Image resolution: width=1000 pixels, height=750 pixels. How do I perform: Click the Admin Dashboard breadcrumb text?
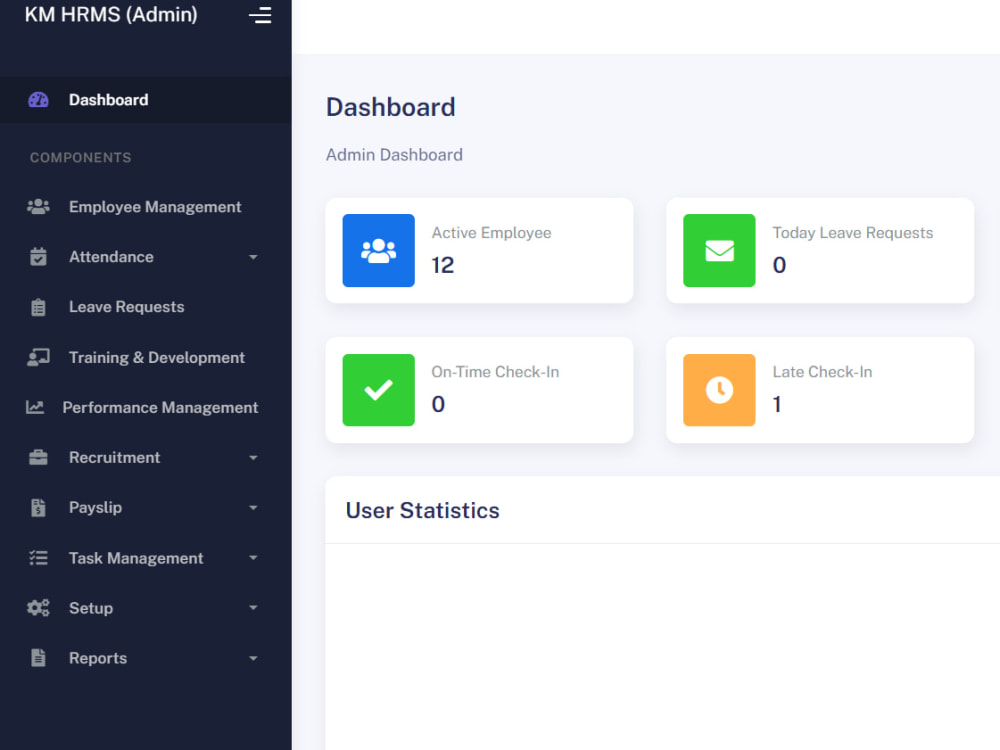coord(394,155)
